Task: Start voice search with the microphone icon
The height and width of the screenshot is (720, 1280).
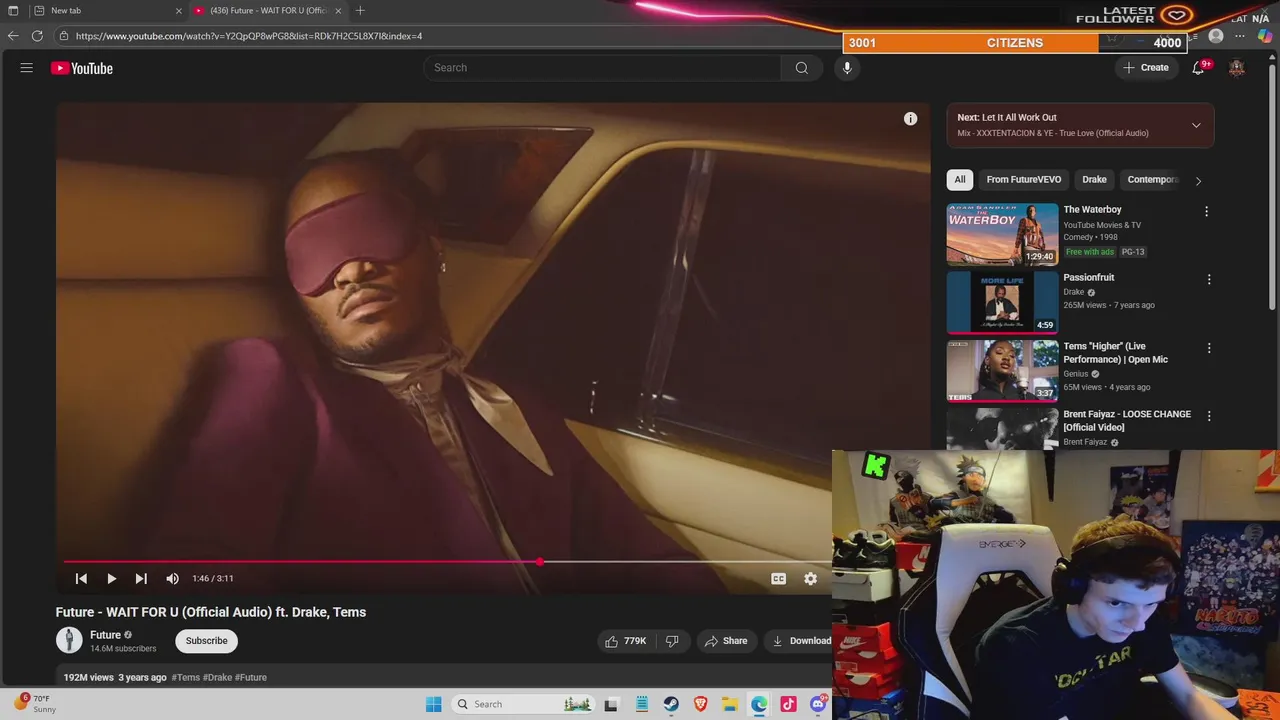Action: point(847,68)
